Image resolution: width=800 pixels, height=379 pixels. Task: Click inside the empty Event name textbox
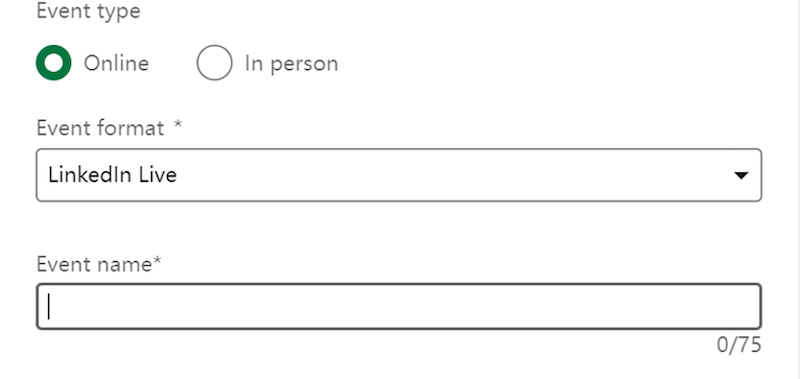click(x=399, y=306)
